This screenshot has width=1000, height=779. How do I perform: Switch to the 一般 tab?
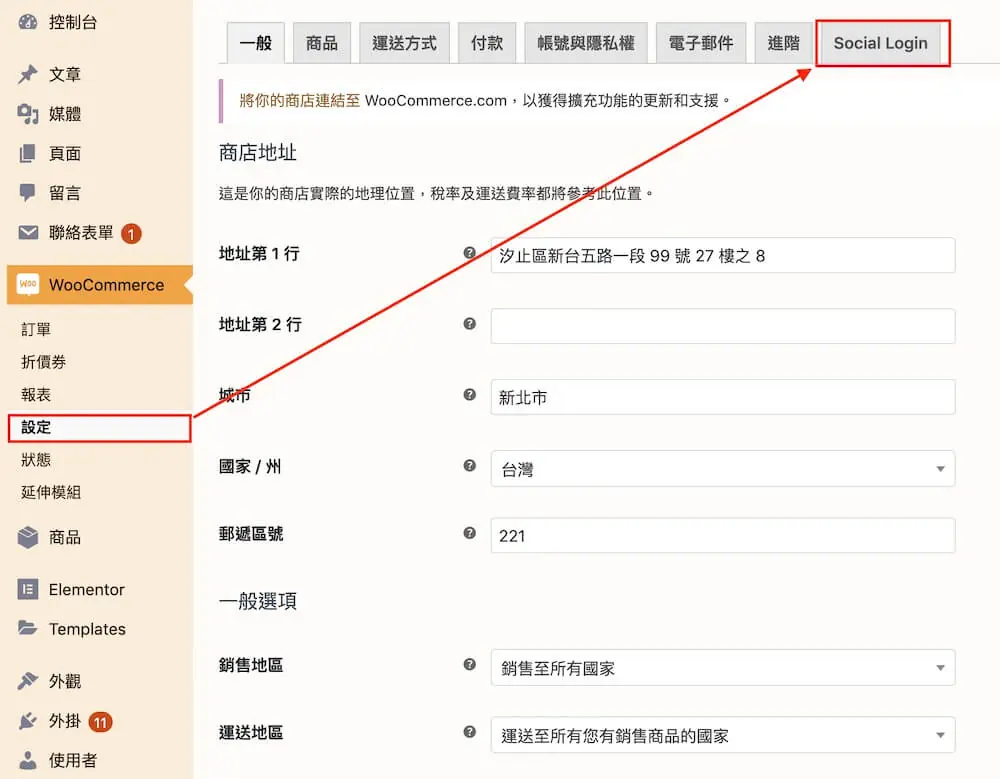(256, 43)
